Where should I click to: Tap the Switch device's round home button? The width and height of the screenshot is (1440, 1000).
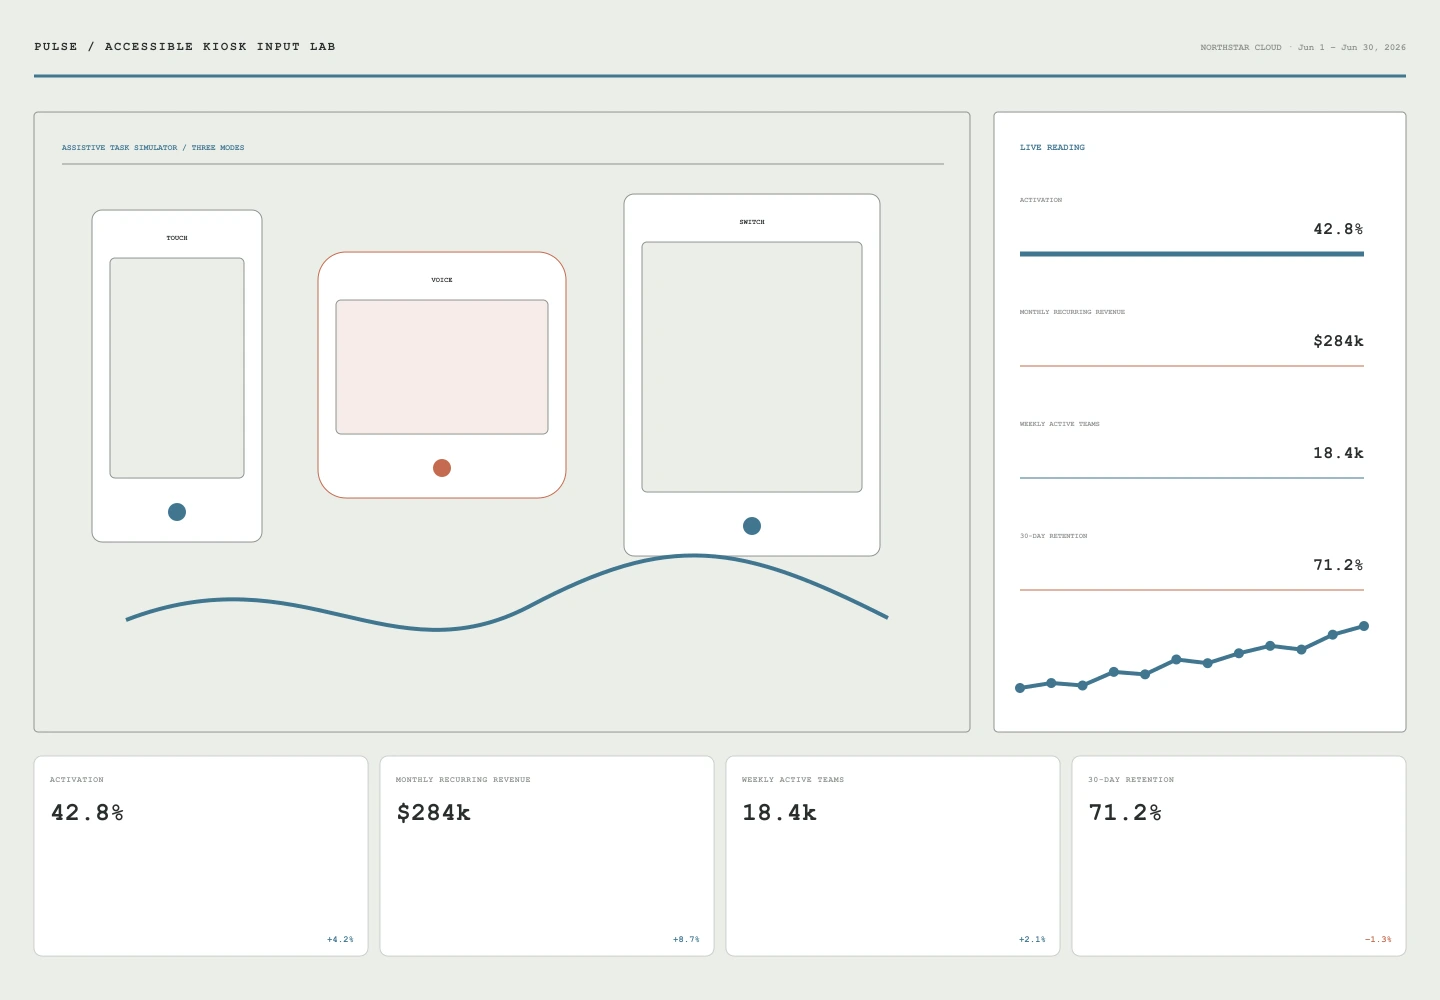click(x=752, y=526)
